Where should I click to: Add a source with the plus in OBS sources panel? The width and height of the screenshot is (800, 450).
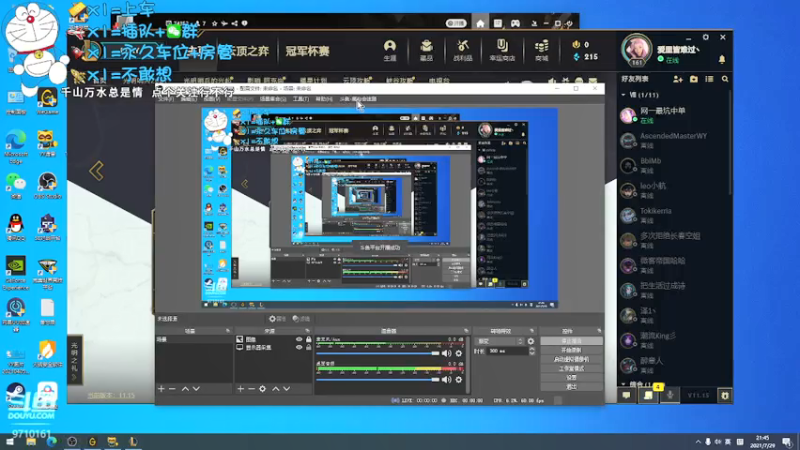[x=240, y=389]
